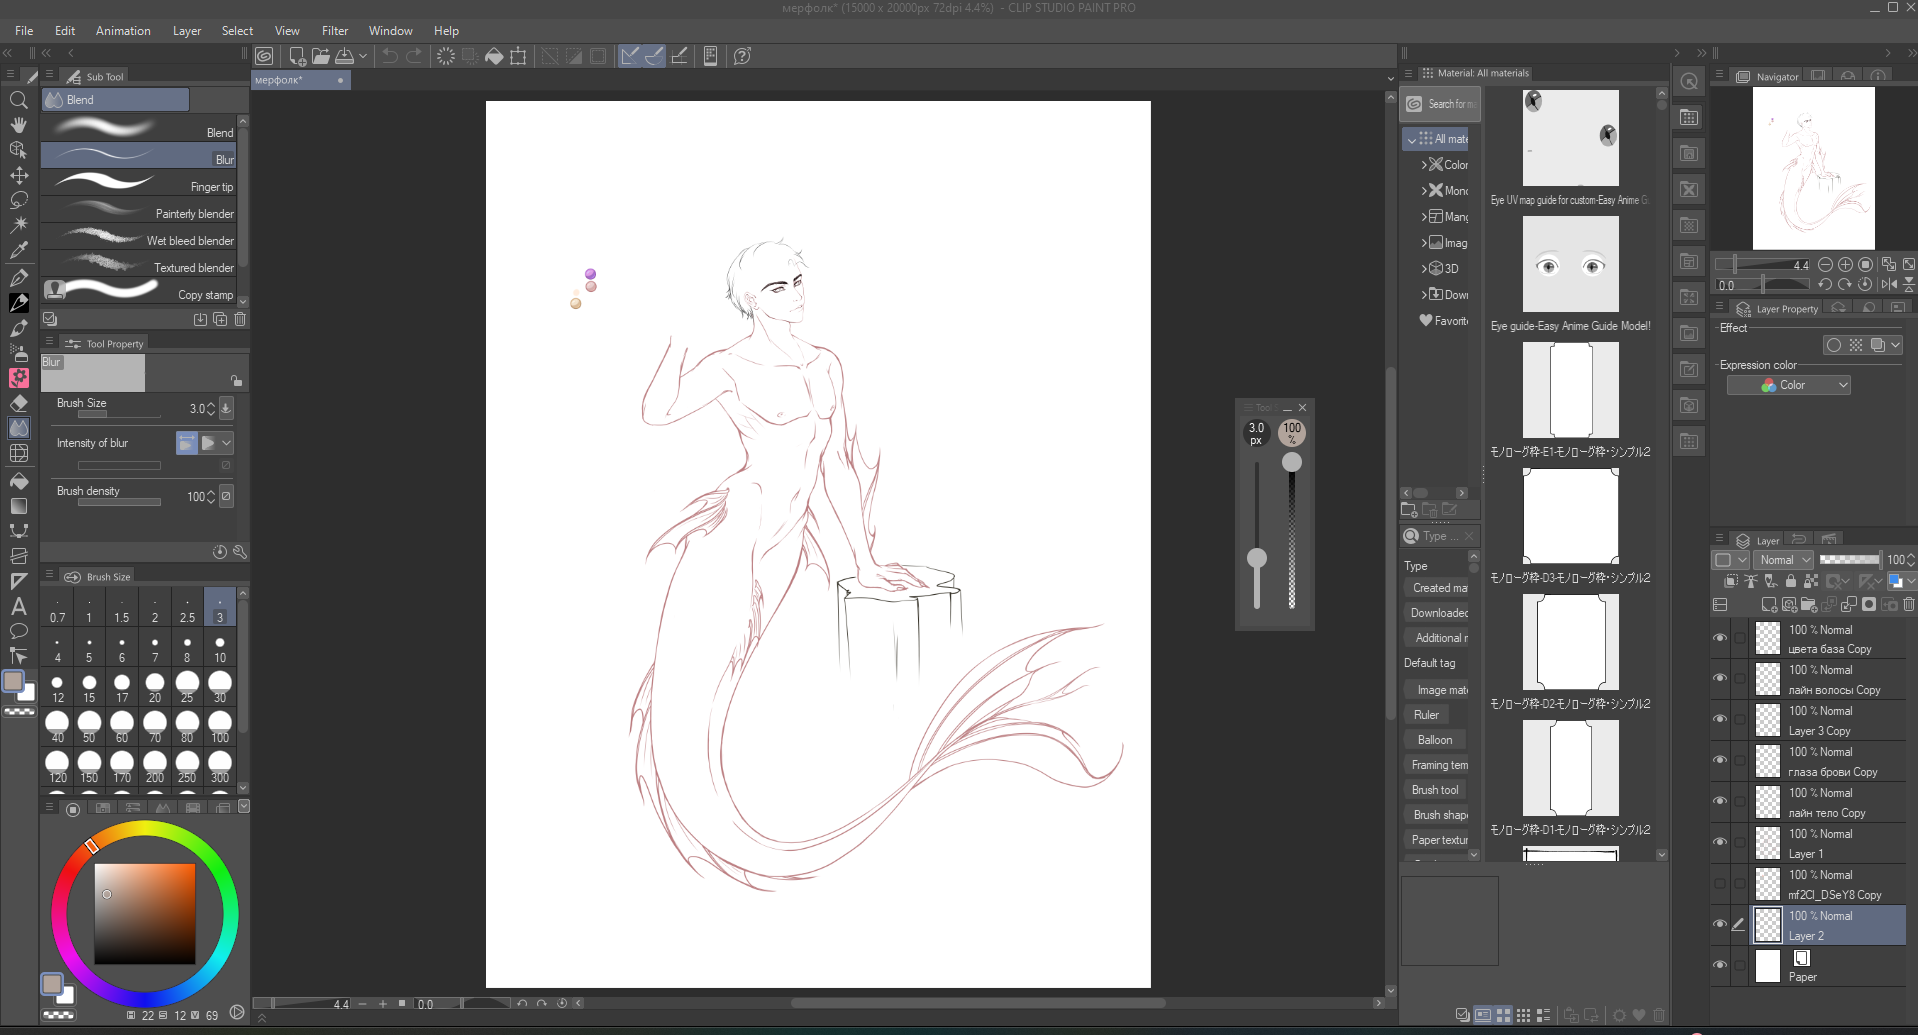Open the File menu
1918x1035 pixels.
coord(24,31)
